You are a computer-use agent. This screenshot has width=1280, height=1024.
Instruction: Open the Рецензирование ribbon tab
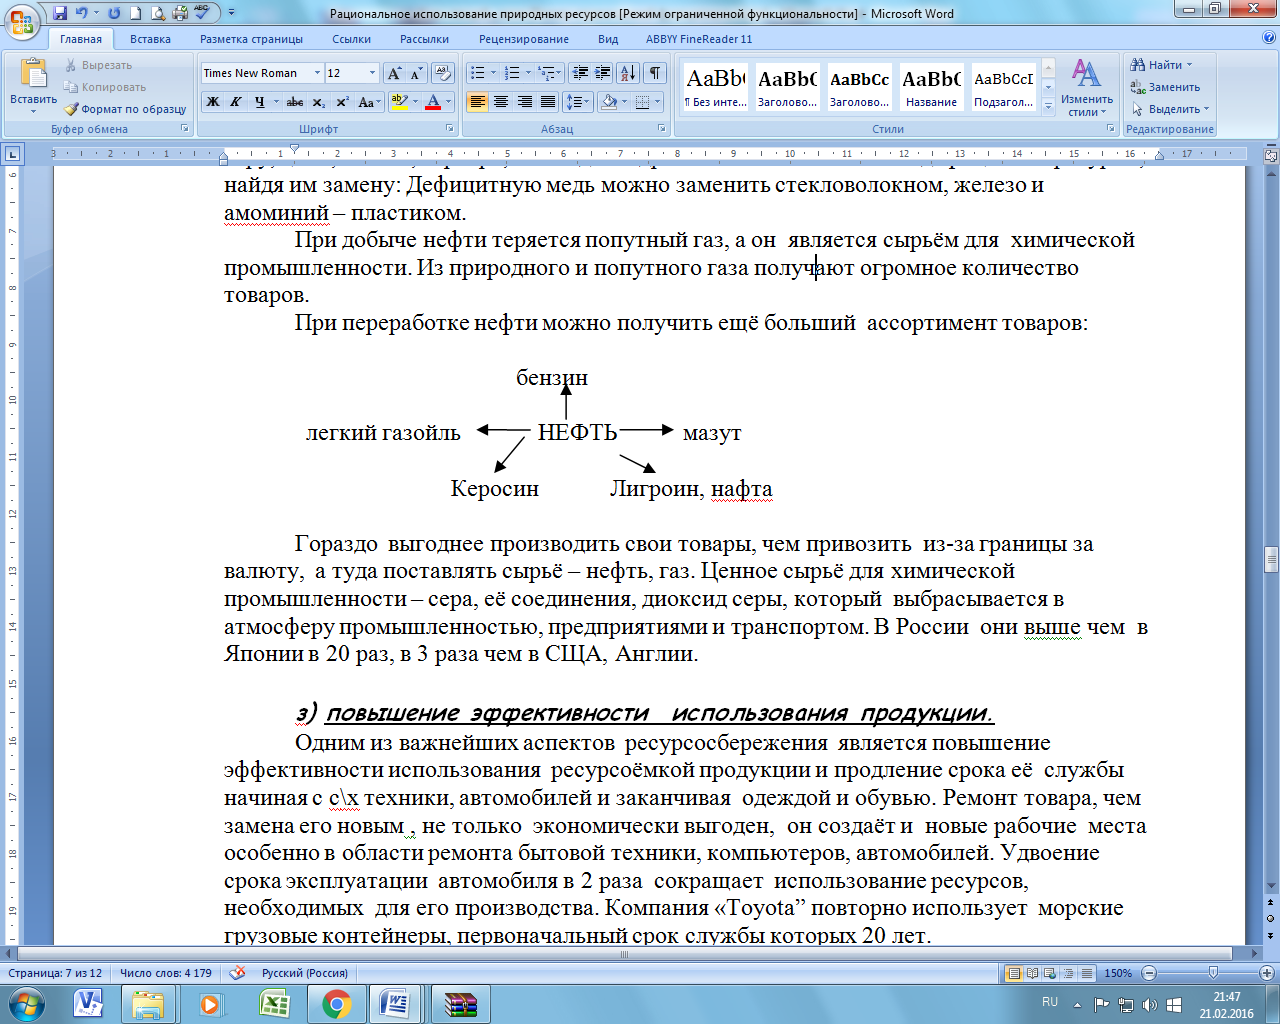click(523, 39)
